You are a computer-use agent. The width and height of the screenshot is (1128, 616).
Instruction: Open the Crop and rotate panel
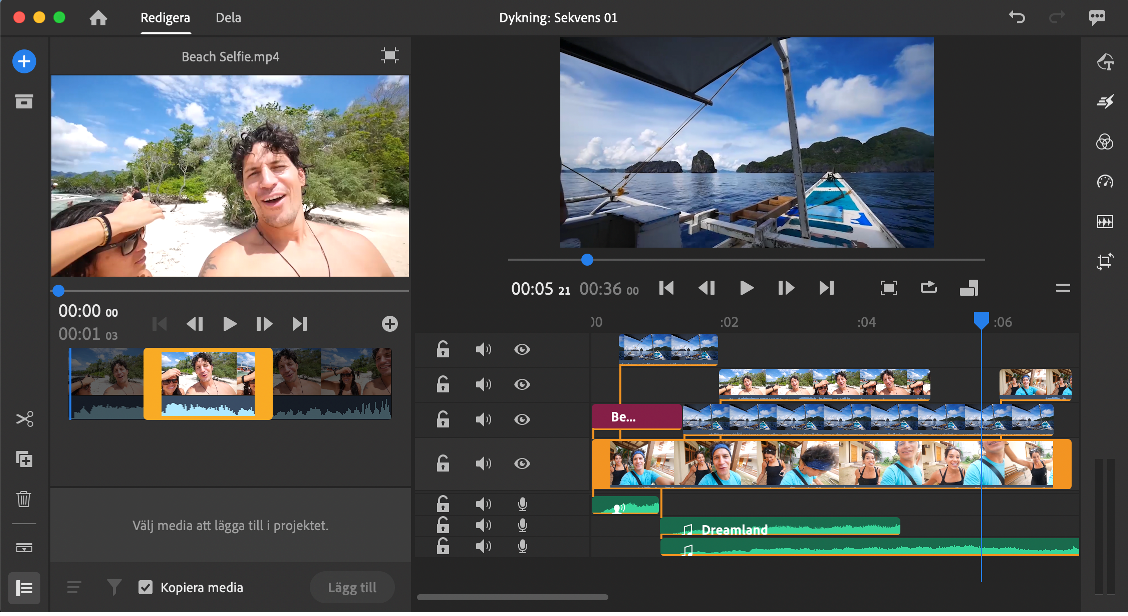pyautogui.click(x=1104, y=262)
